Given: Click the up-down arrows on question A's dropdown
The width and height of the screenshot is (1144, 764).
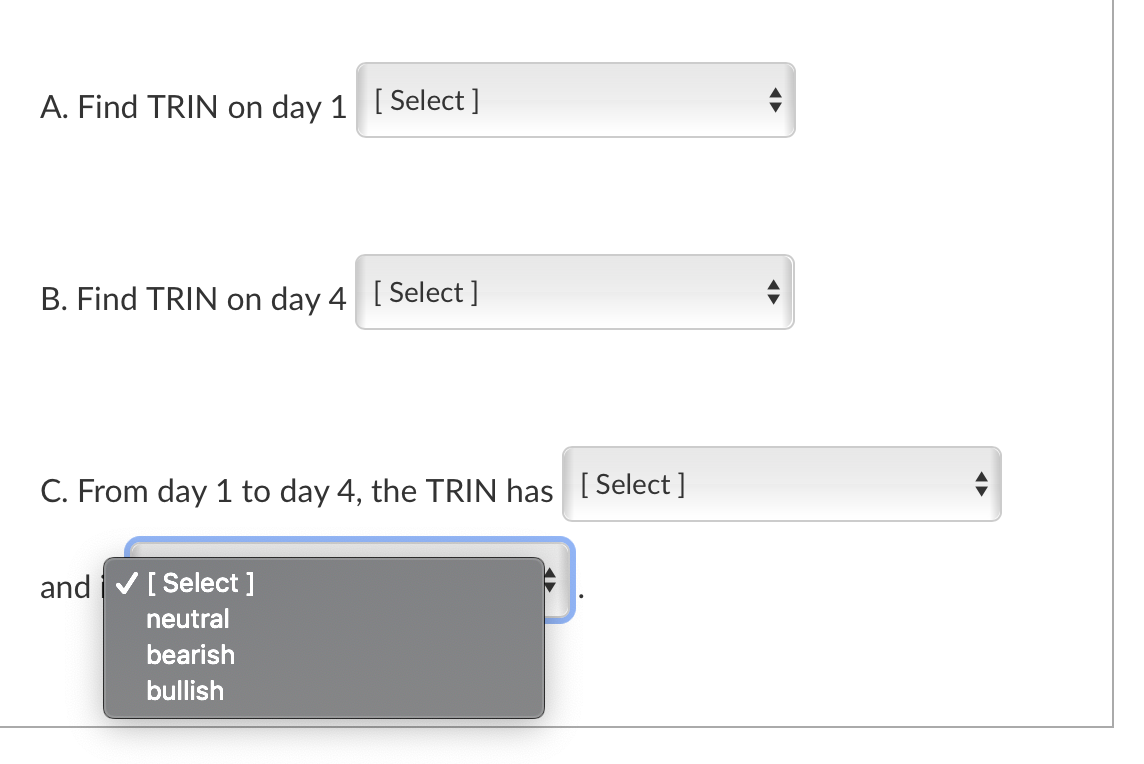Looking at the screenshot, I should [776, 100].
